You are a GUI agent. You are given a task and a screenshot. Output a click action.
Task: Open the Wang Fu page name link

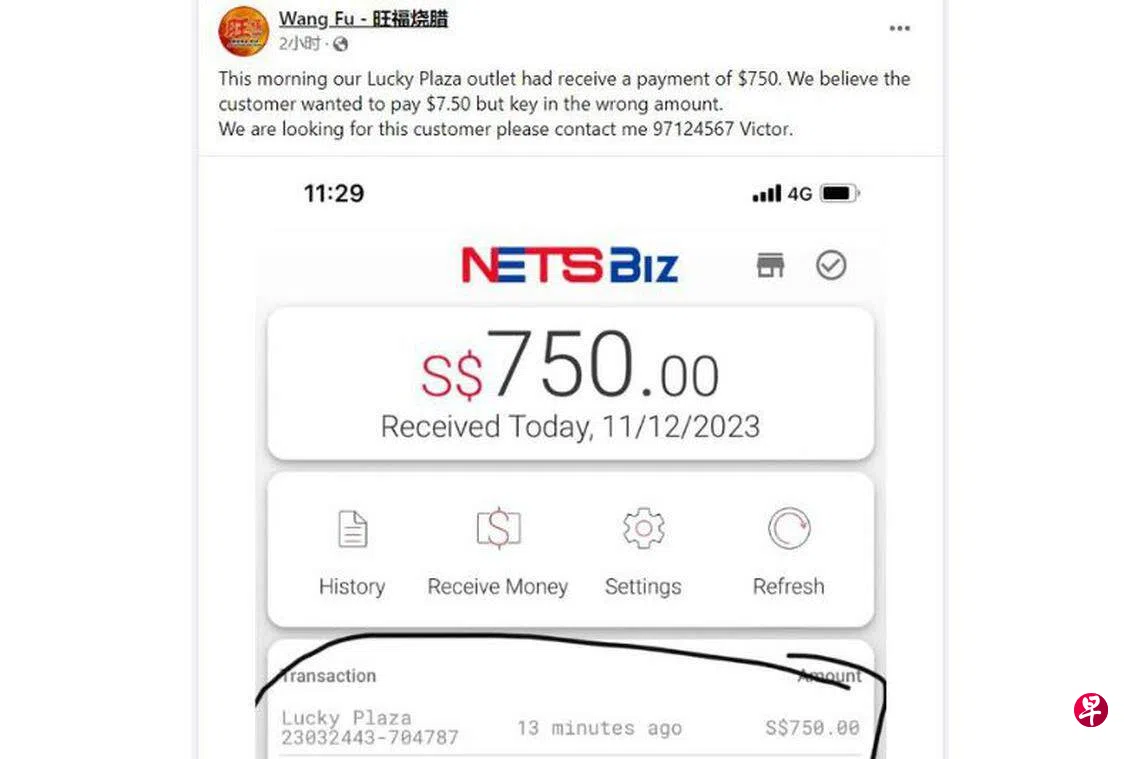pyautogui.click(x=363, y=19)
